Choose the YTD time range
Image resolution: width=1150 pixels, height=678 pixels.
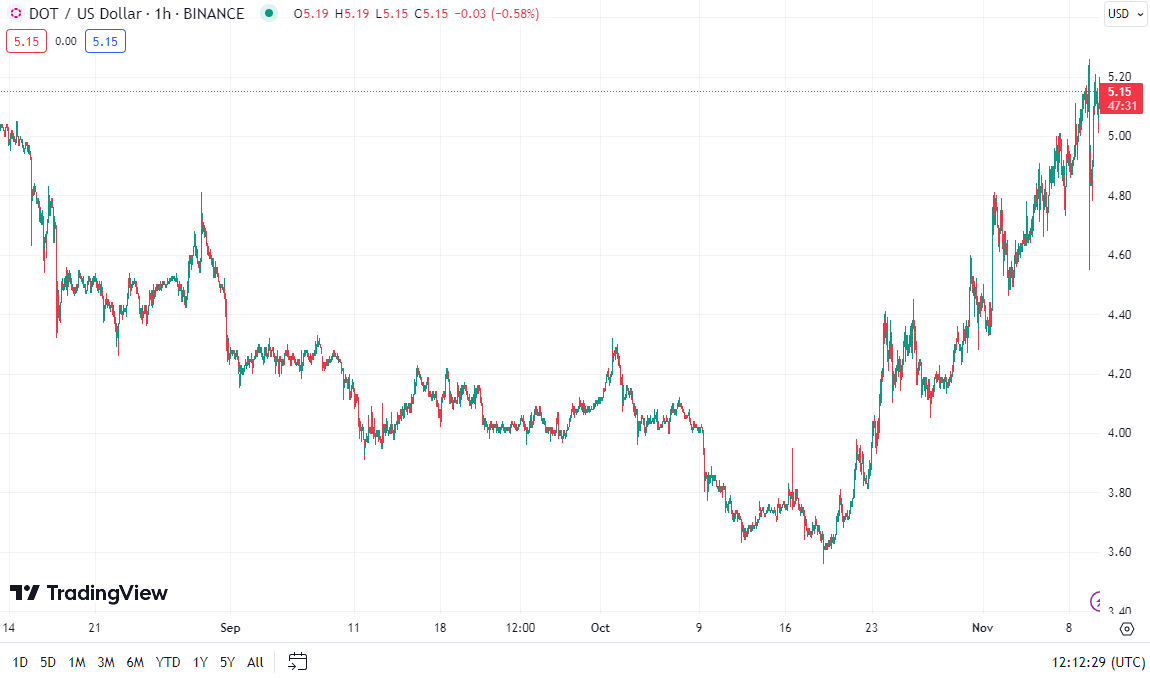pos(168,662)
